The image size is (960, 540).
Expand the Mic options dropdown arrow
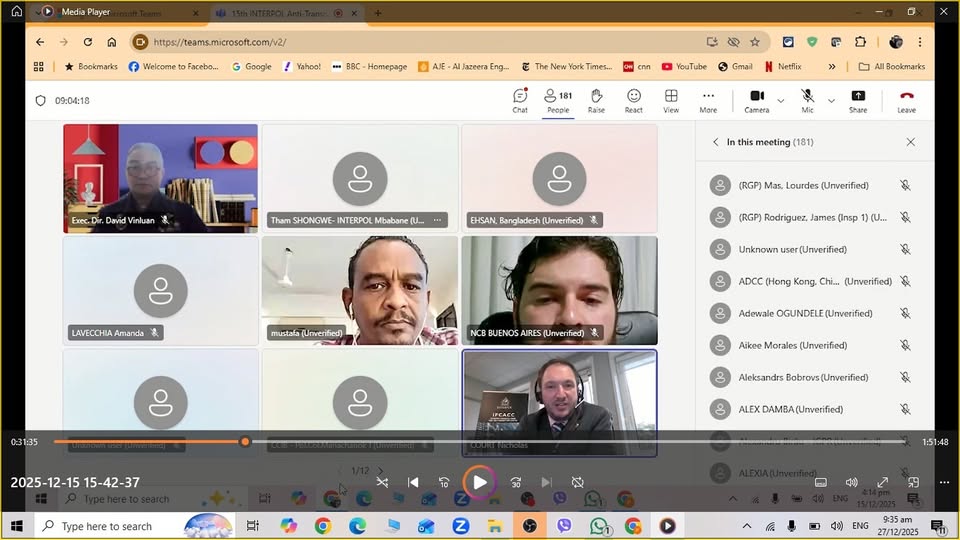pyautogui.click(x=831, y=100)
